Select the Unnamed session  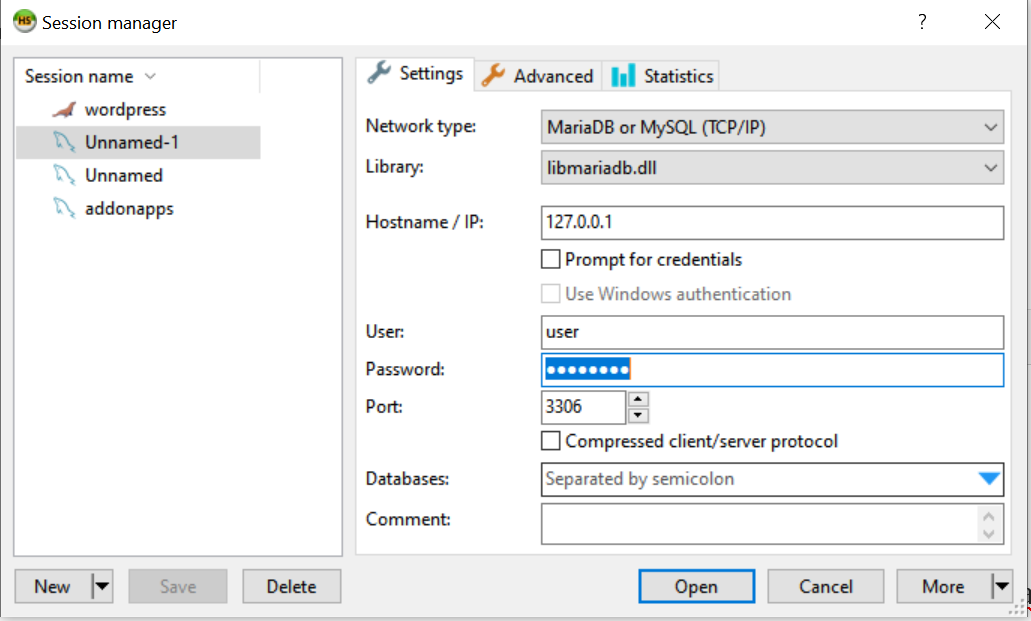click(x=124, y=175)
